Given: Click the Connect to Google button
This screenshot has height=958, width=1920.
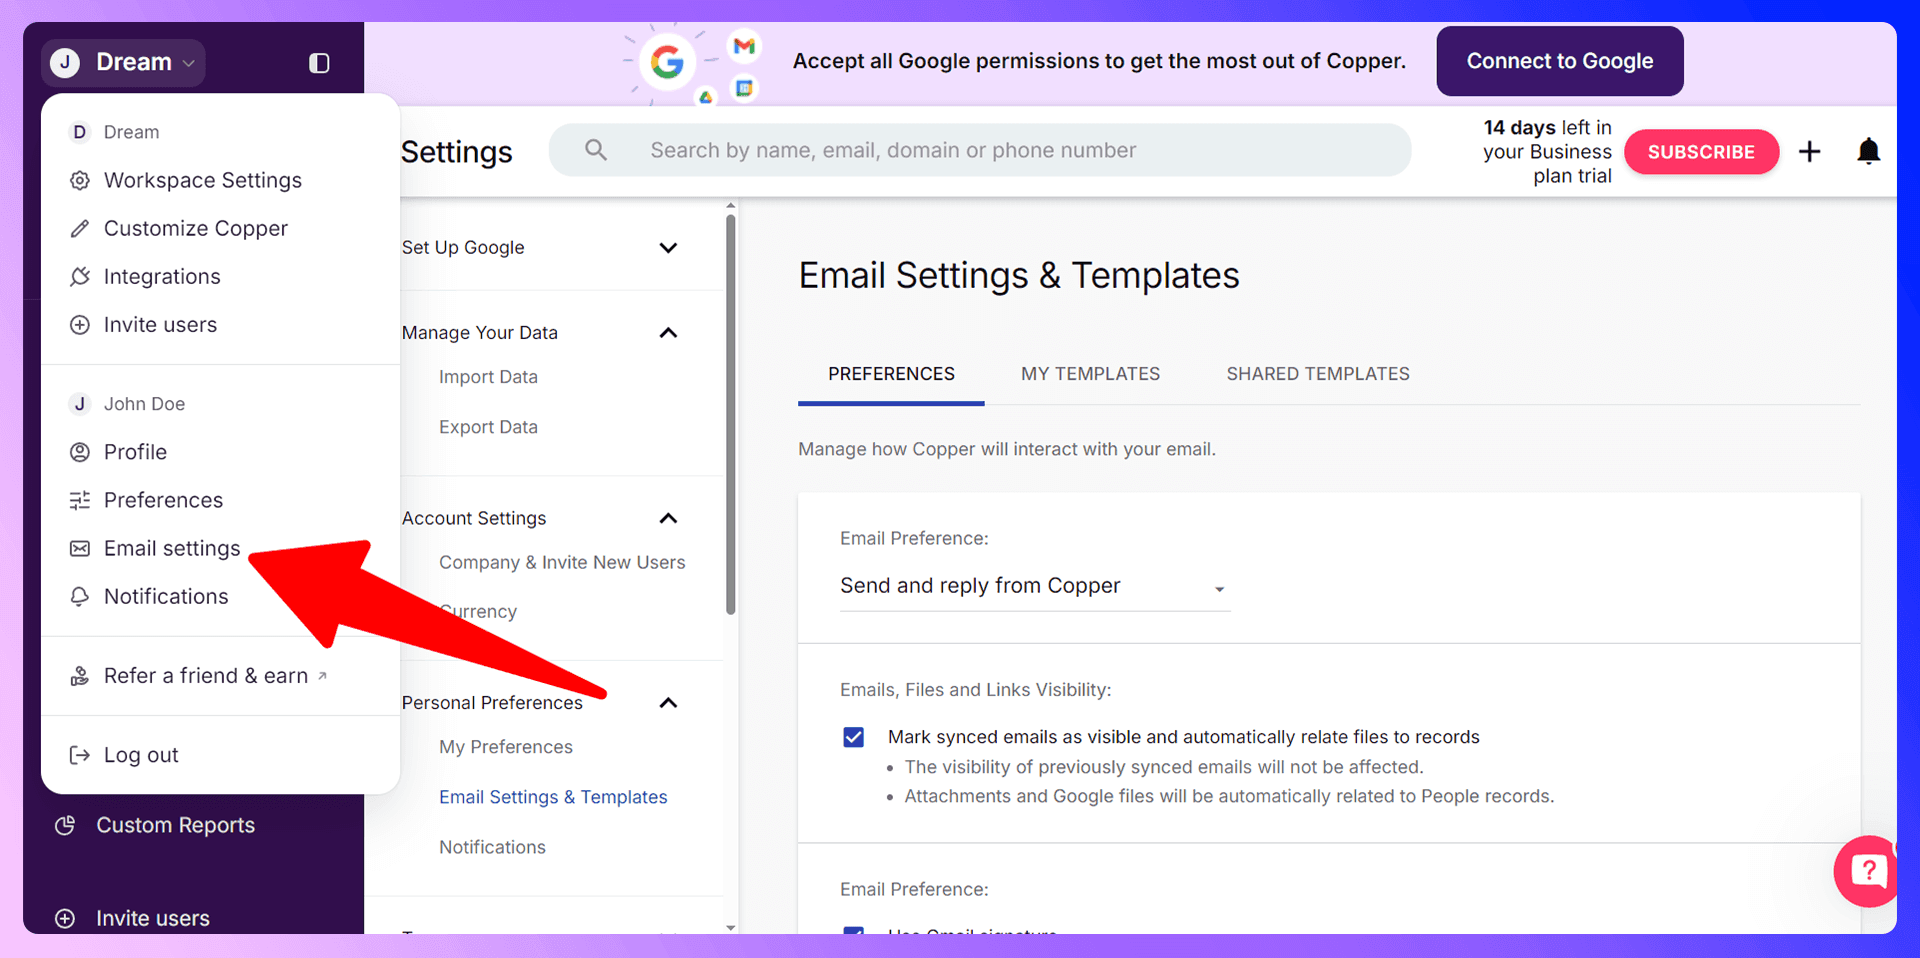Looking at the screenshot, I should tap(1560, 61).
